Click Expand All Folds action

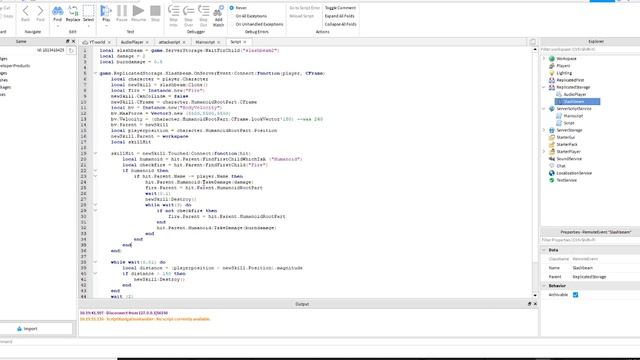pos(340,16)
